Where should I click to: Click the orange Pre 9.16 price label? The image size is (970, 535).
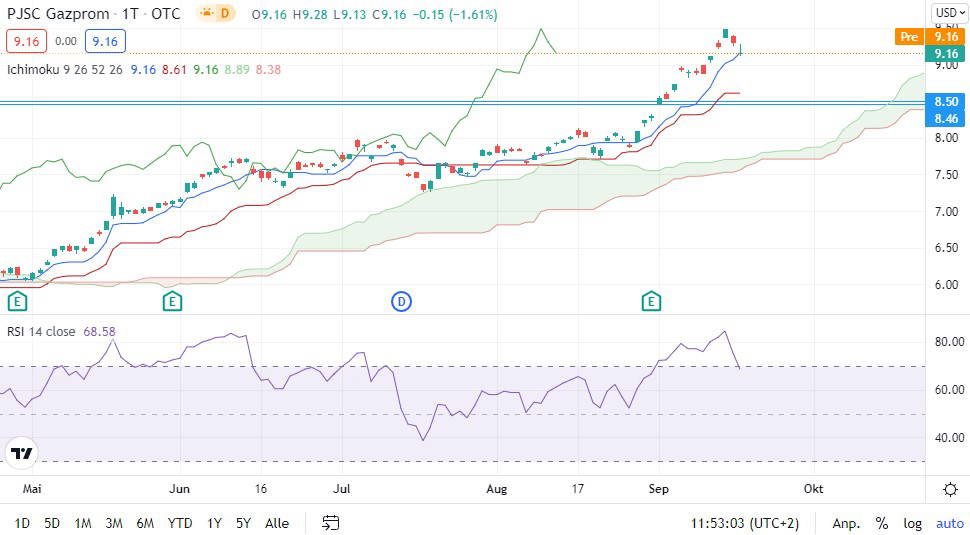pyautogui.click(x=930, y=36)
